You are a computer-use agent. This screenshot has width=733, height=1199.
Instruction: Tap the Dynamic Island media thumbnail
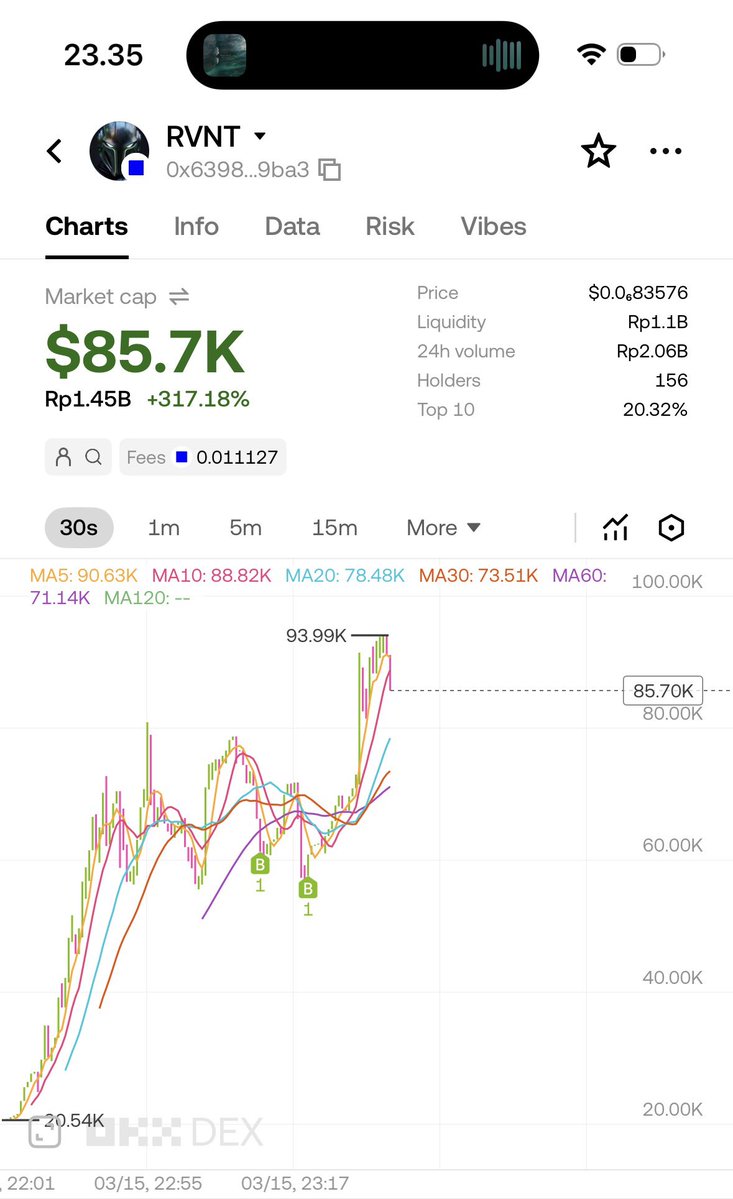(x=225, y=55)
